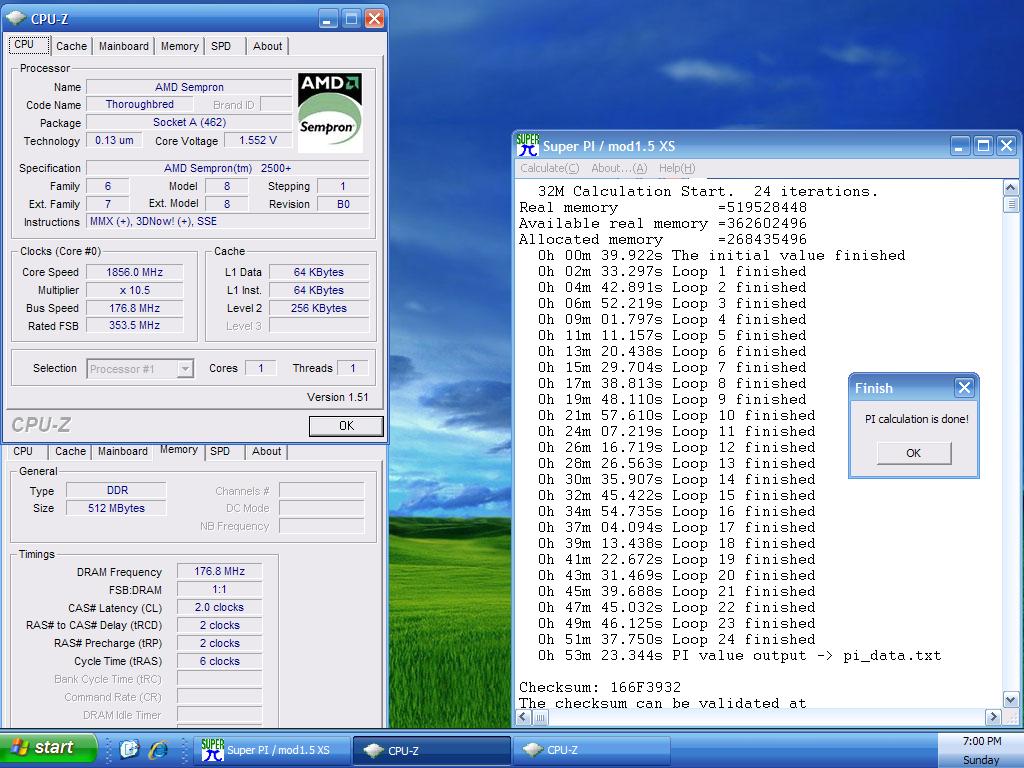The height and width of the screenshot is (768, 1024).
Task: Click Super PI vertical scrollbar thumb
Action: (1010, 204)
